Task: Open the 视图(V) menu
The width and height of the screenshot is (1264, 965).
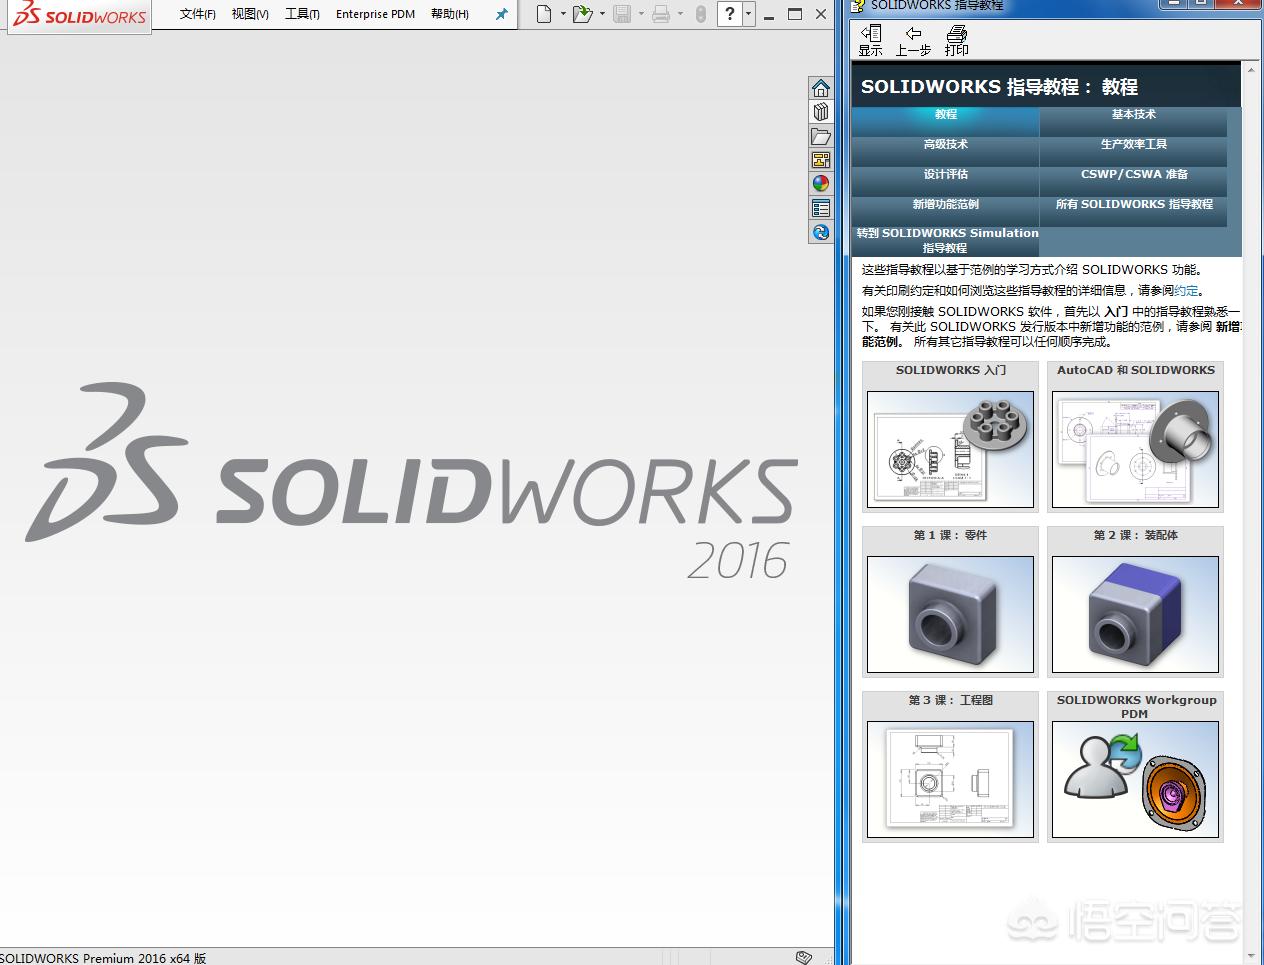Action: coord(250,14)
